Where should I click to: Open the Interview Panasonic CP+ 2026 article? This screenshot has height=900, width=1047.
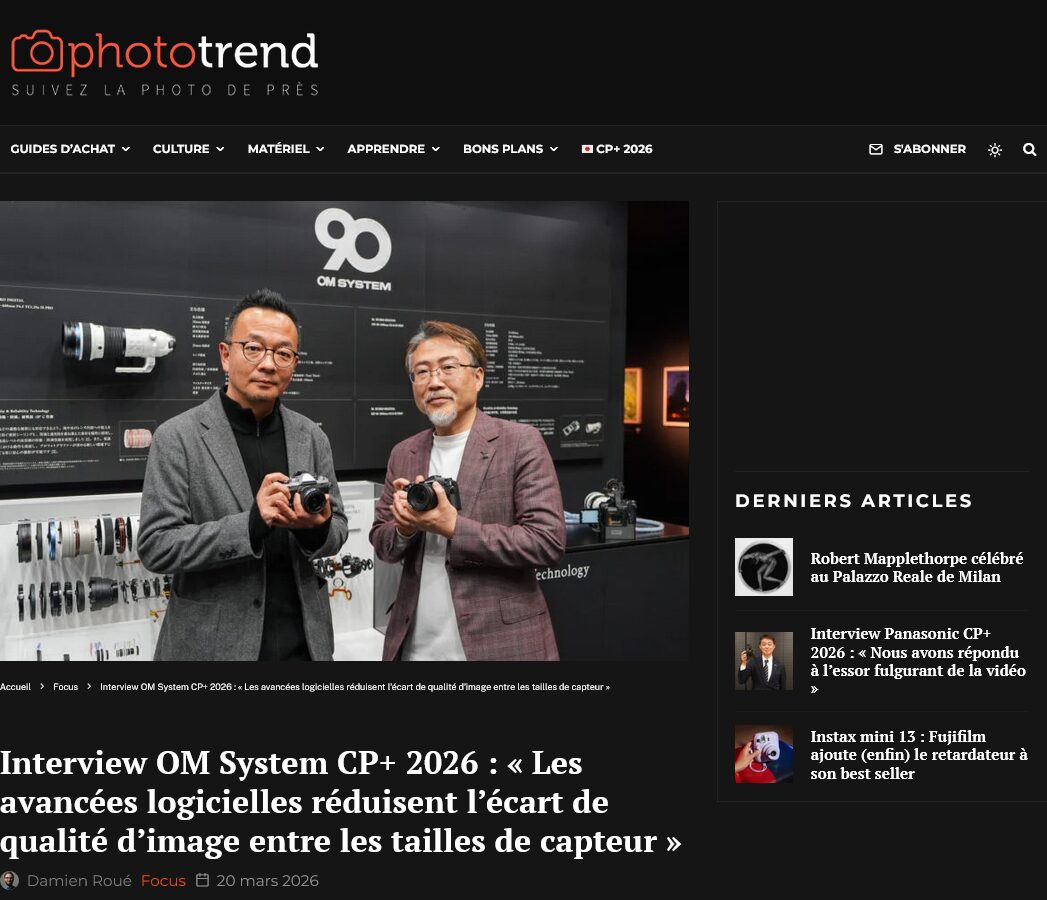pyautogui.click(x=917, y=660)
